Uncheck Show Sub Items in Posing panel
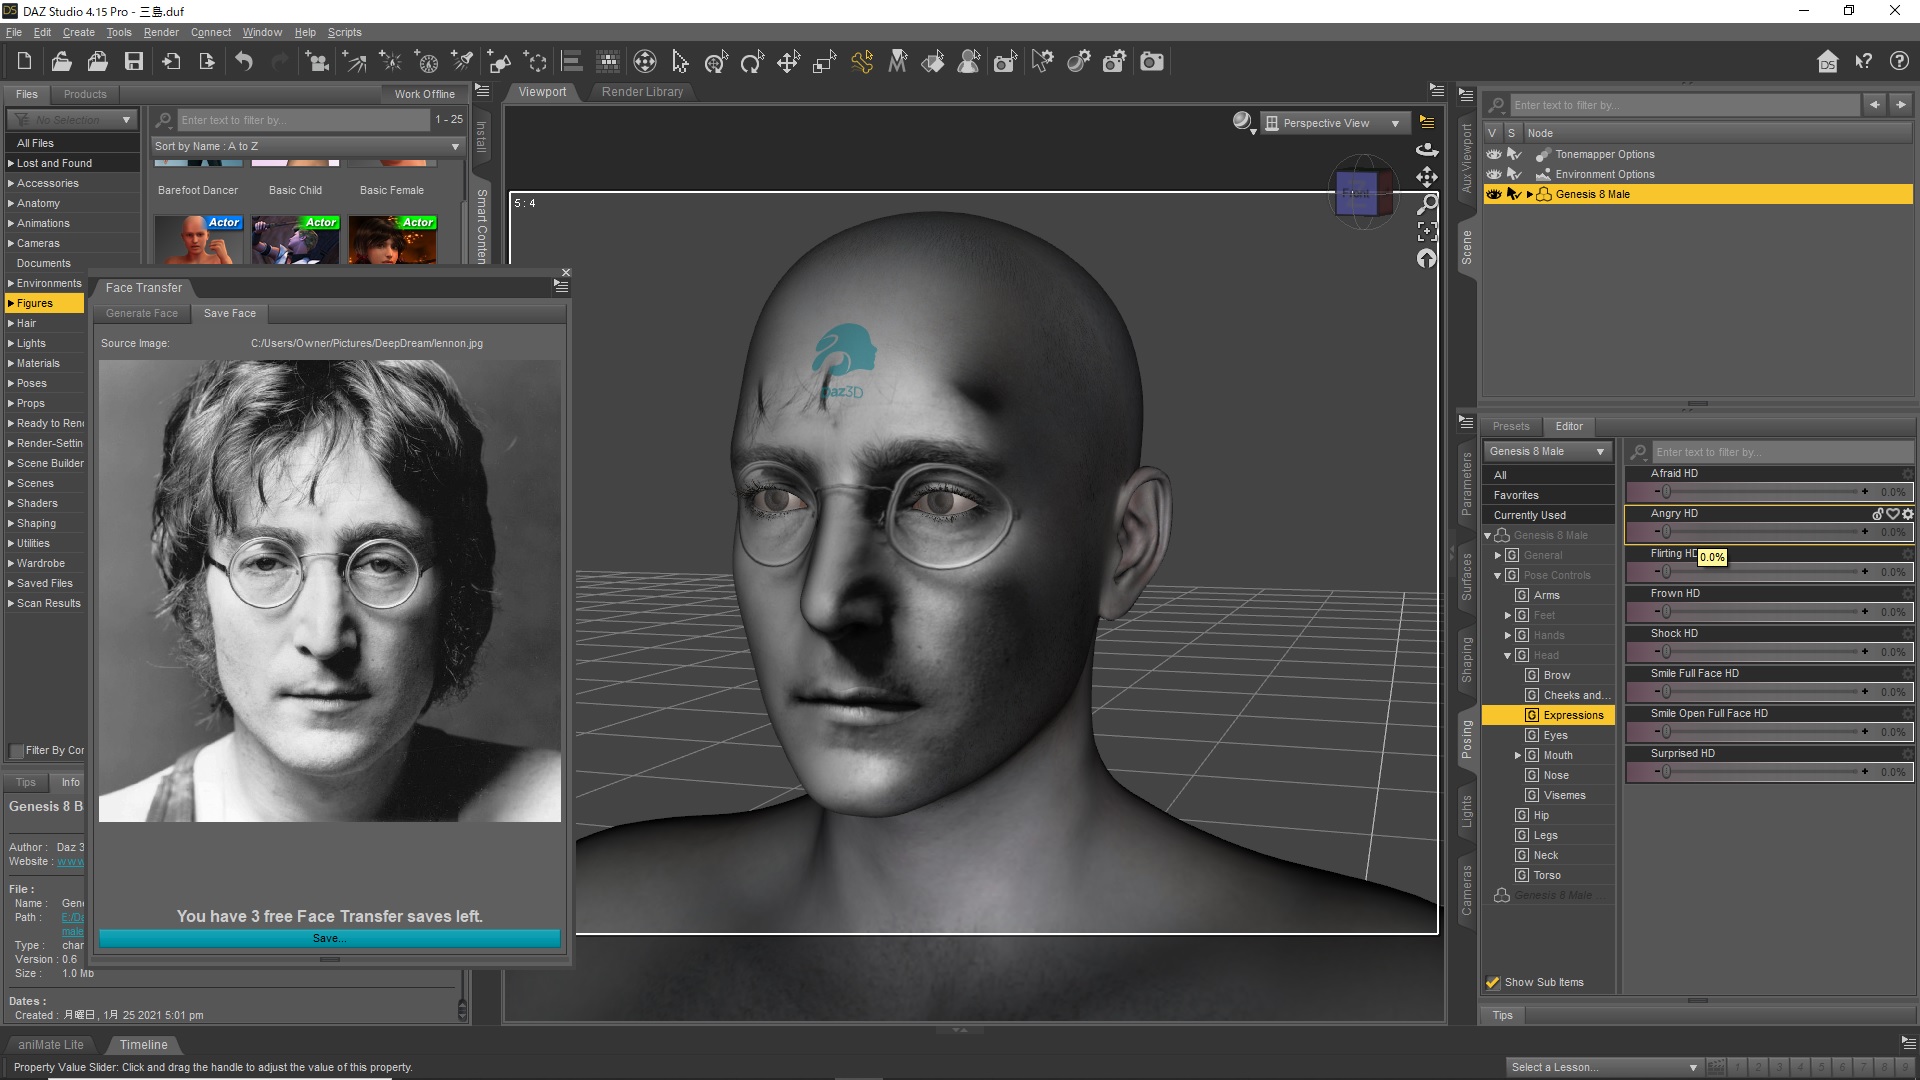 [x=1493, y=982]
